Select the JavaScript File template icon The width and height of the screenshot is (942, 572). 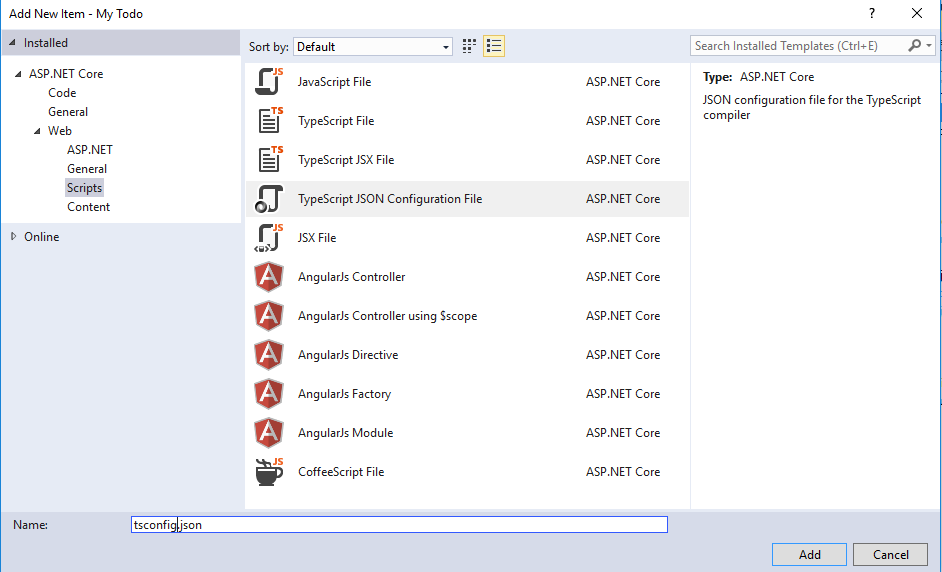click(269, 82)
